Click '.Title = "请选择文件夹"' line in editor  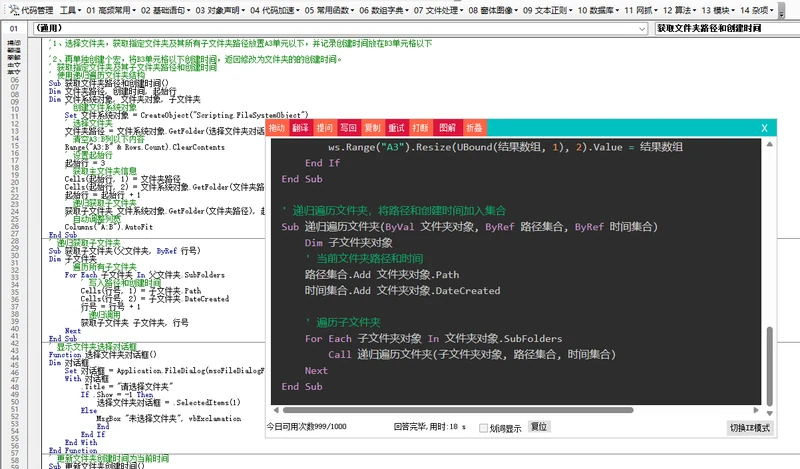pyautogui.click(x=129, y=386)
